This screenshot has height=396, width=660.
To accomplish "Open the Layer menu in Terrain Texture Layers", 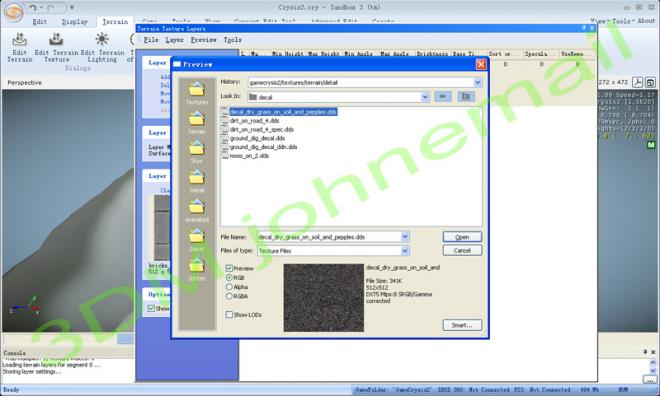I will pyautogui.click(x=174, y=40).
